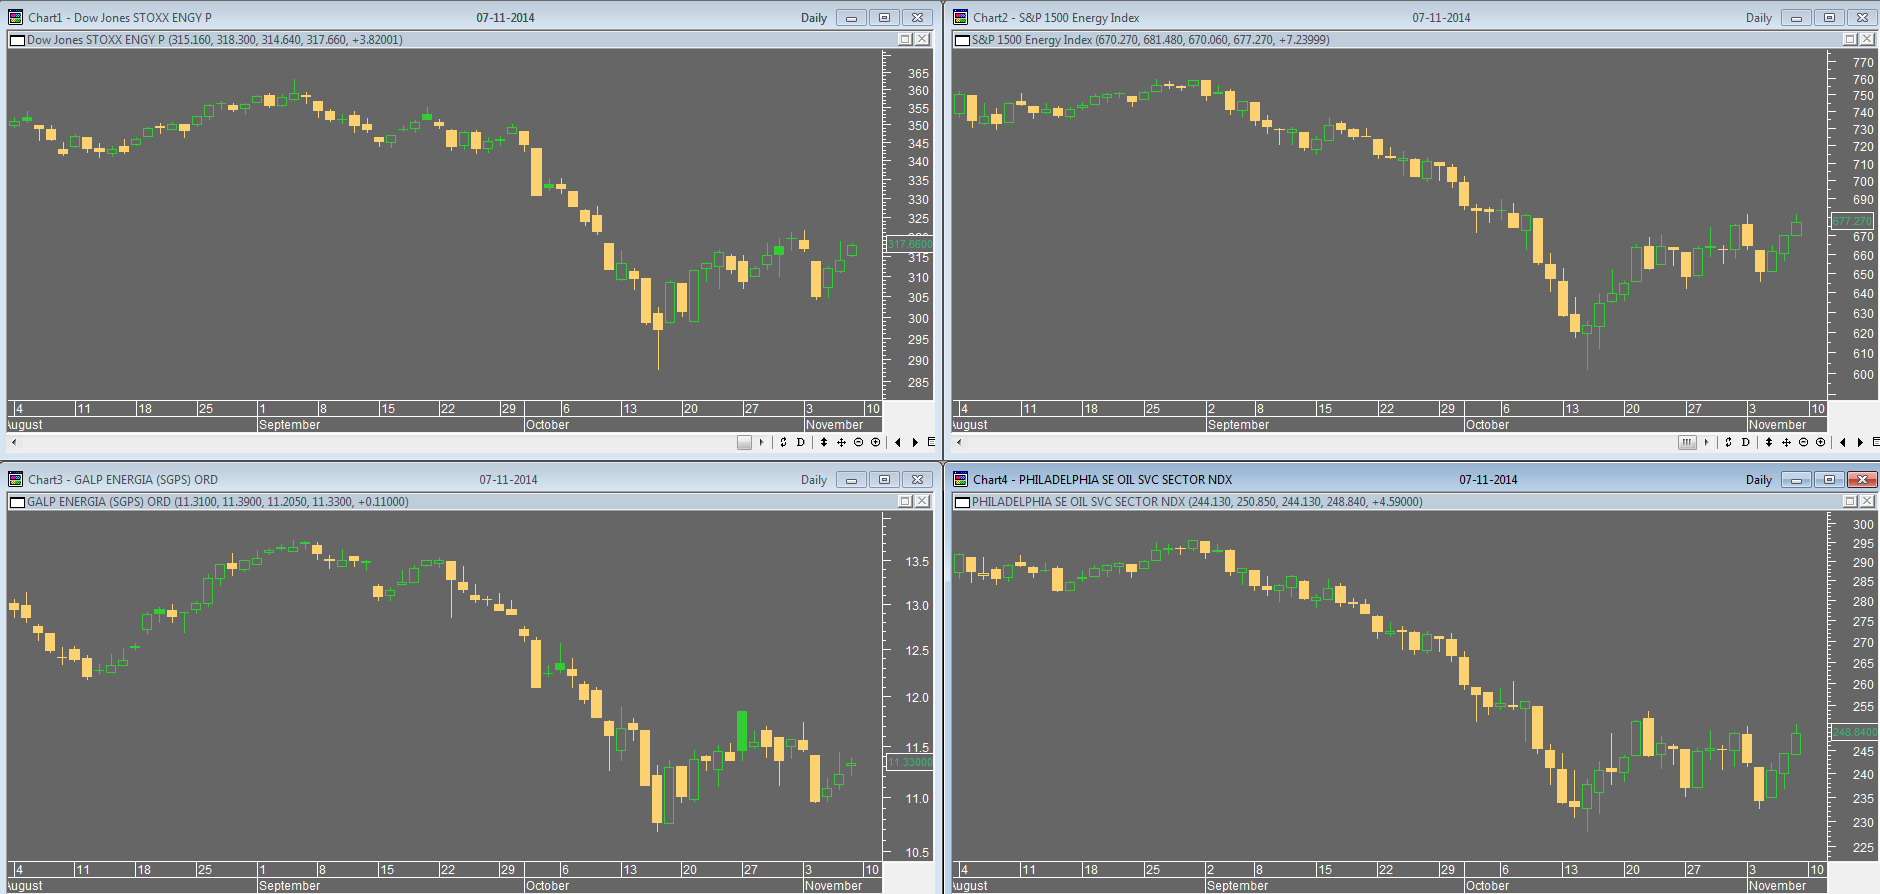Image resolution: width=1880 pixels, height=894 pixels.
Task: Click the Chart2 horizontal scrollbar thumb
Action: (x=1687, y=442)
